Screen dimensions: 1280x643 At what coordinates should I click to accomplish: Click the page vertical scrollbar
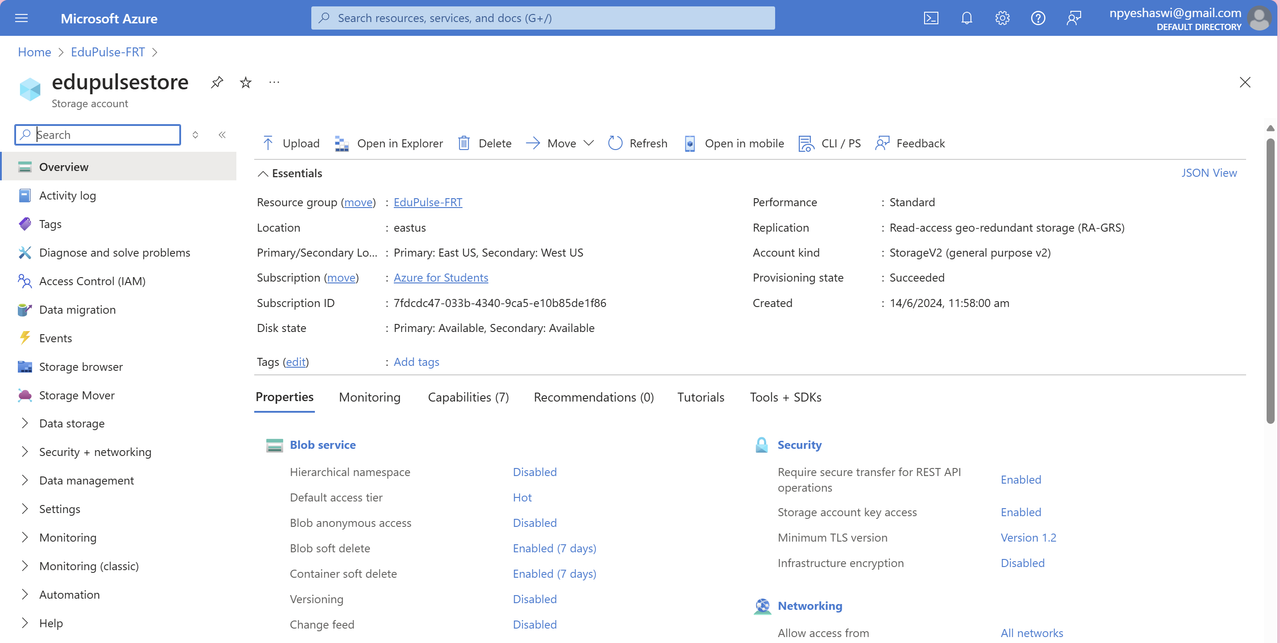tap(1271, 280)
